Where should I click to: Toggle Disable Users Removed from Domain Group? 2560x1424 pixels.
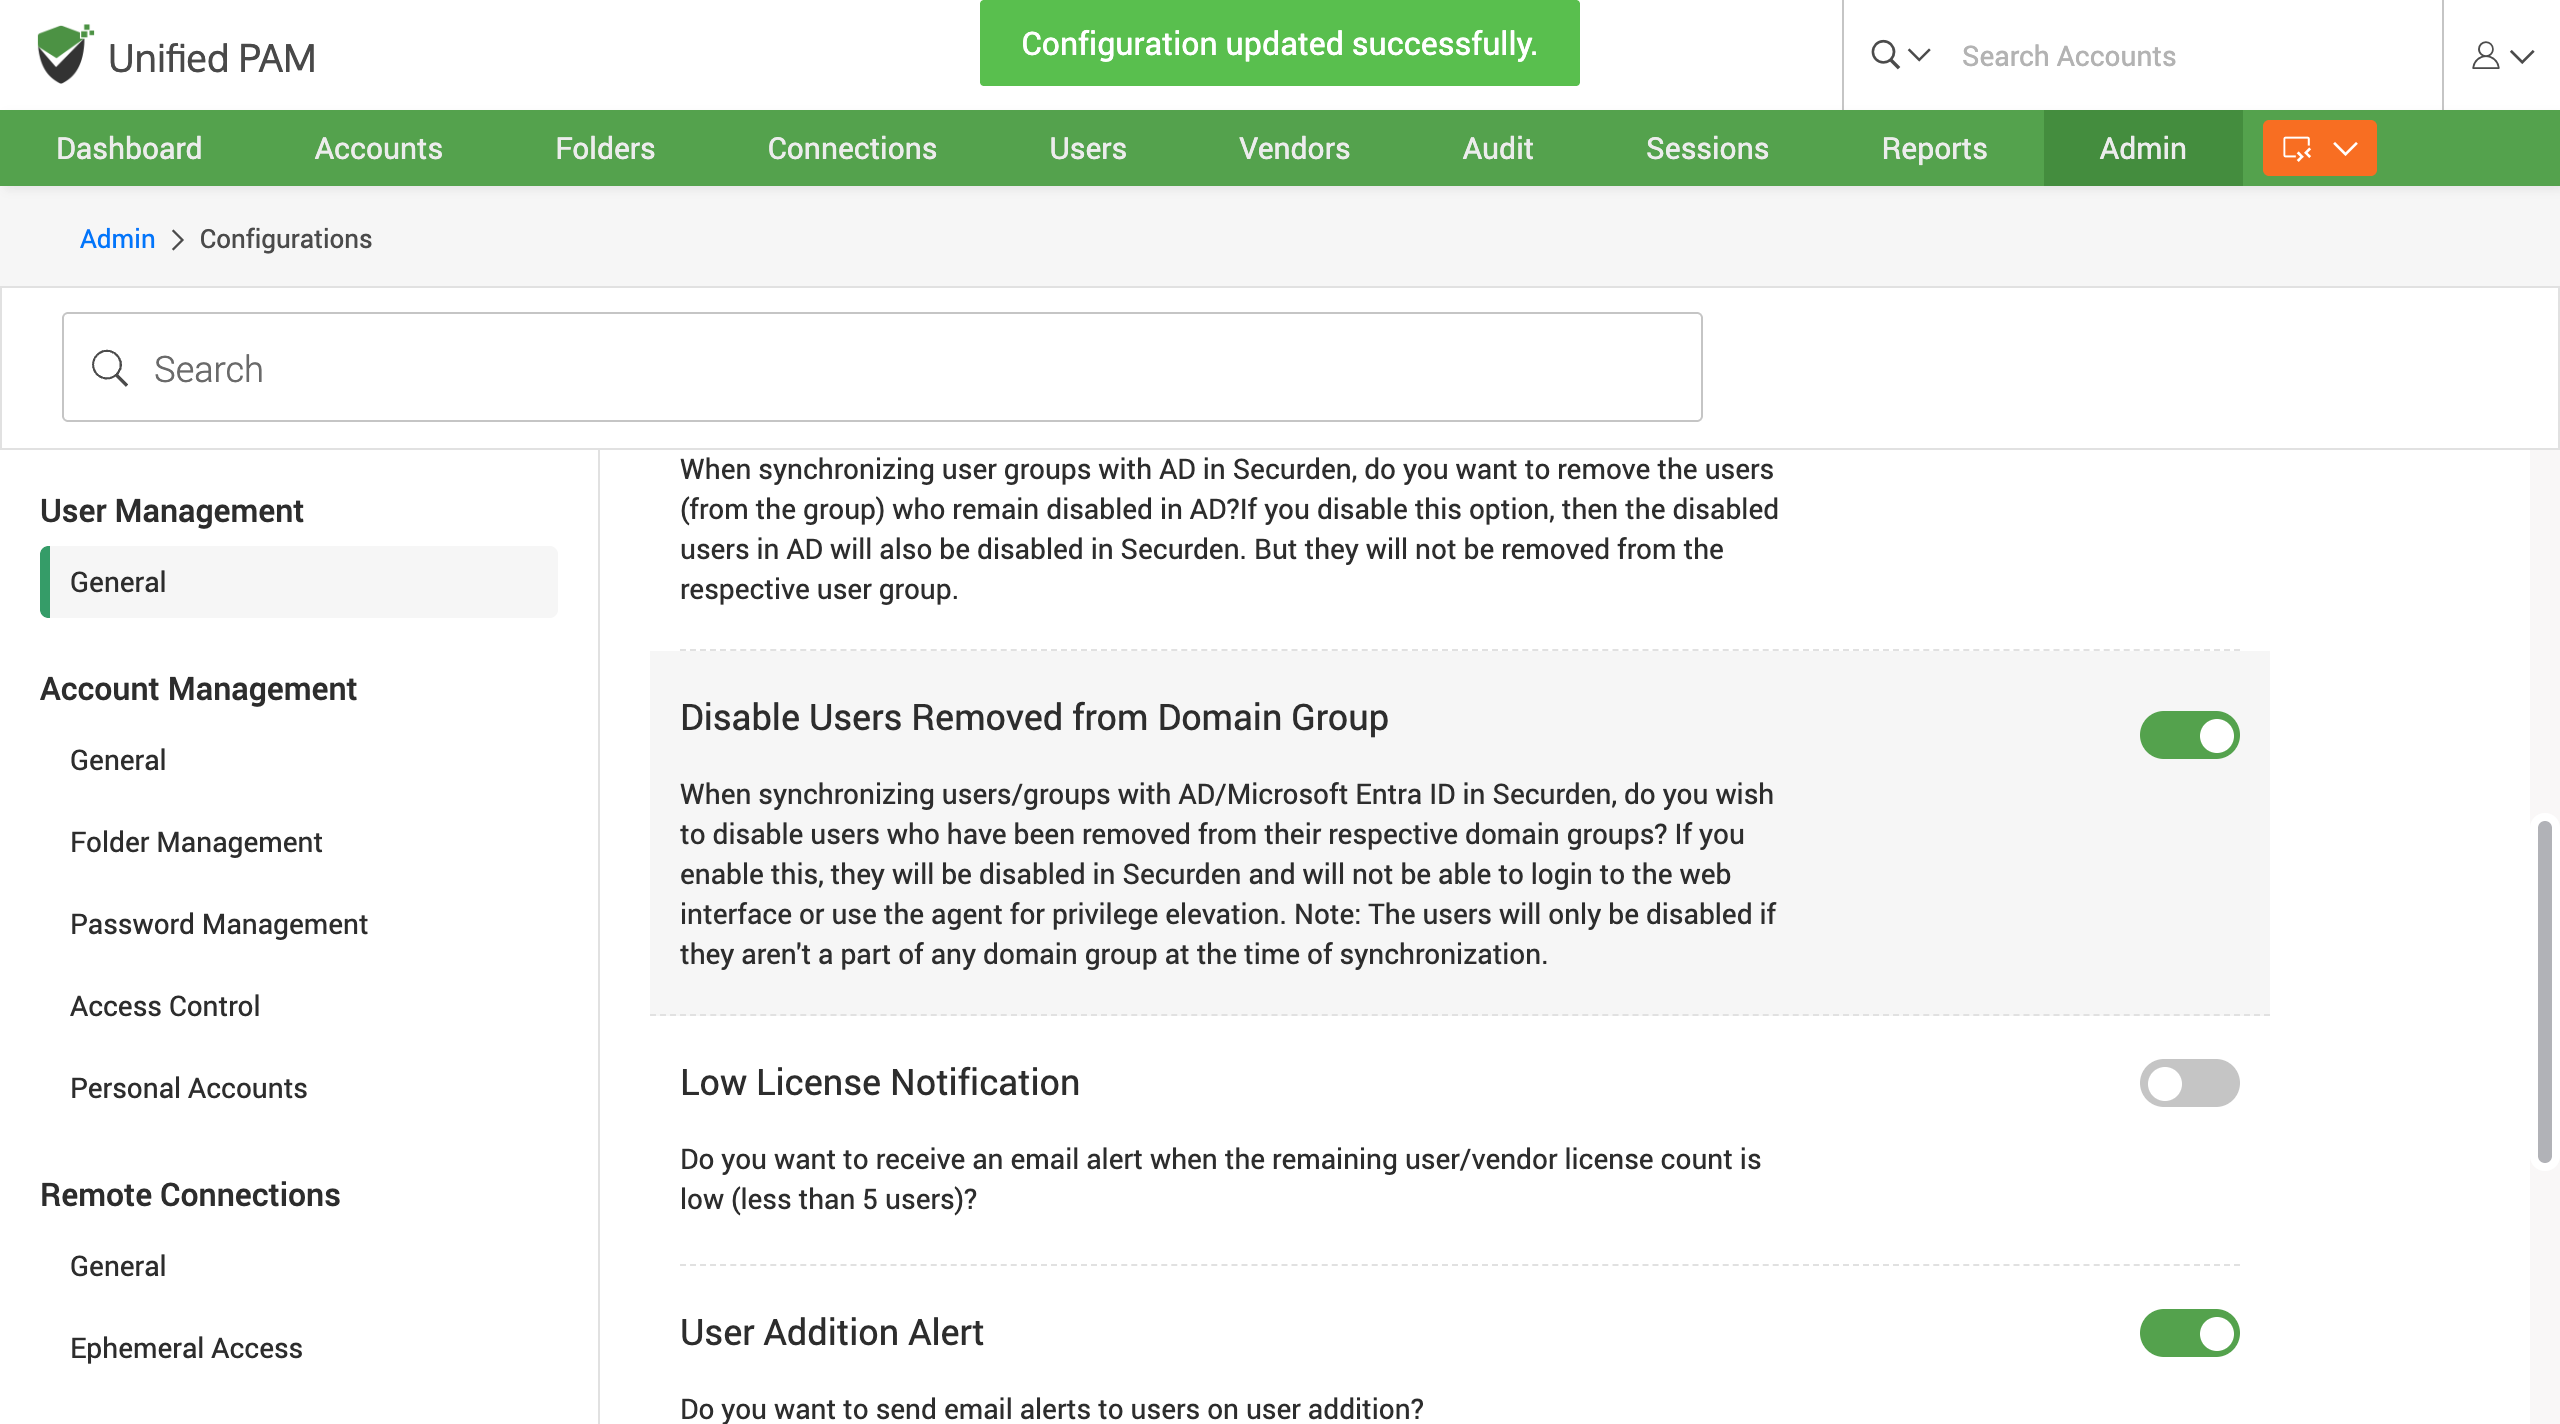pos(2189,735)
